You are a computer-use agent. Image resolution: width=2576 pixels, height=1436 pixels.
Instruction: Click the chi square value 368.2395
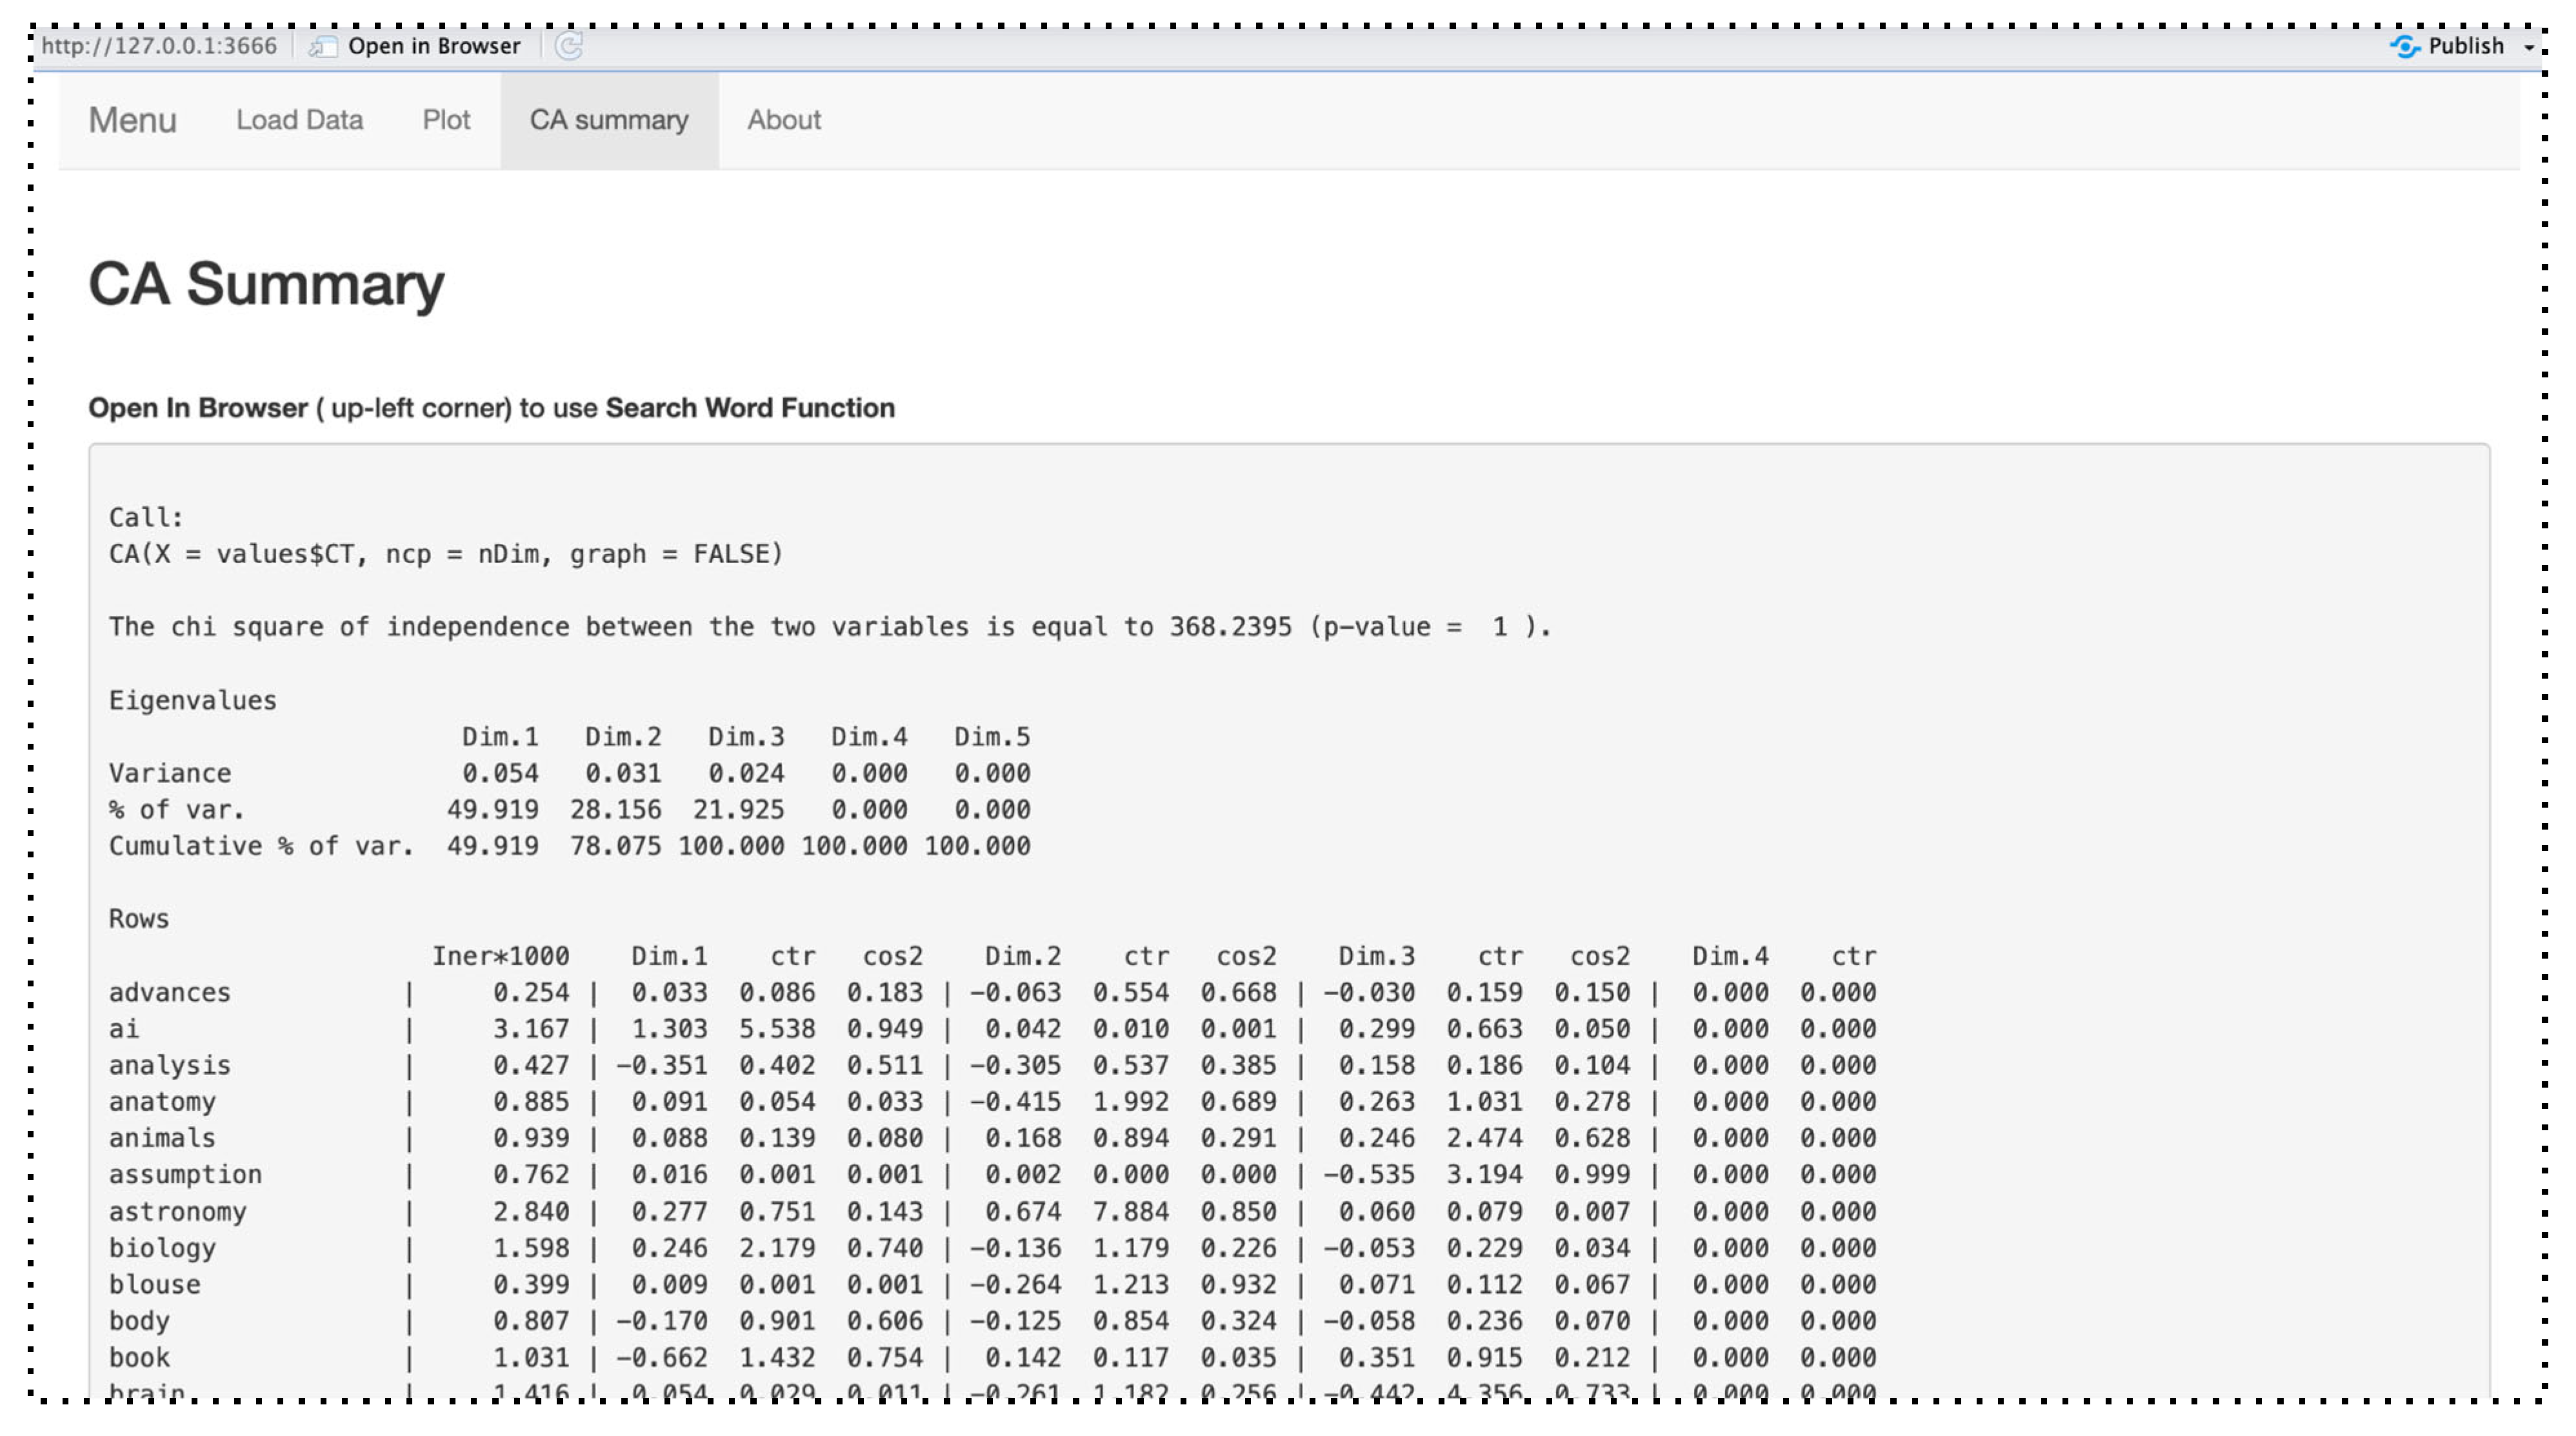1230,627
